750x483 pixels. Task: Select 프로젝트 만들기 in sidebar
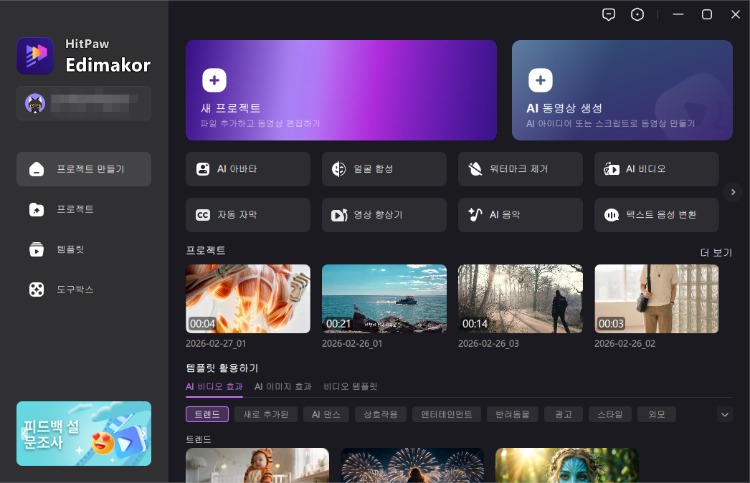click(84, 169)
